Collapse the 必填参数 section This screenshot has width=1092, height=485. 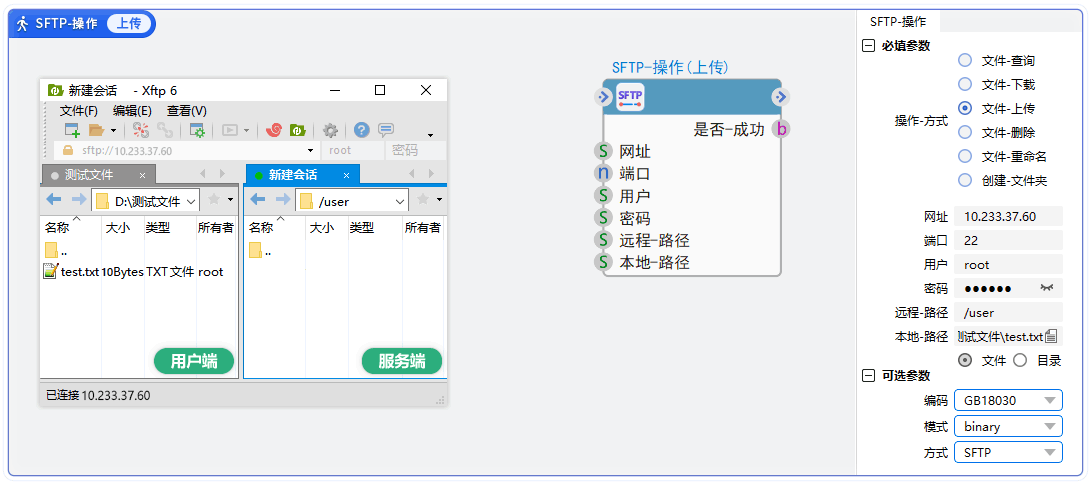tap(867, 45)
